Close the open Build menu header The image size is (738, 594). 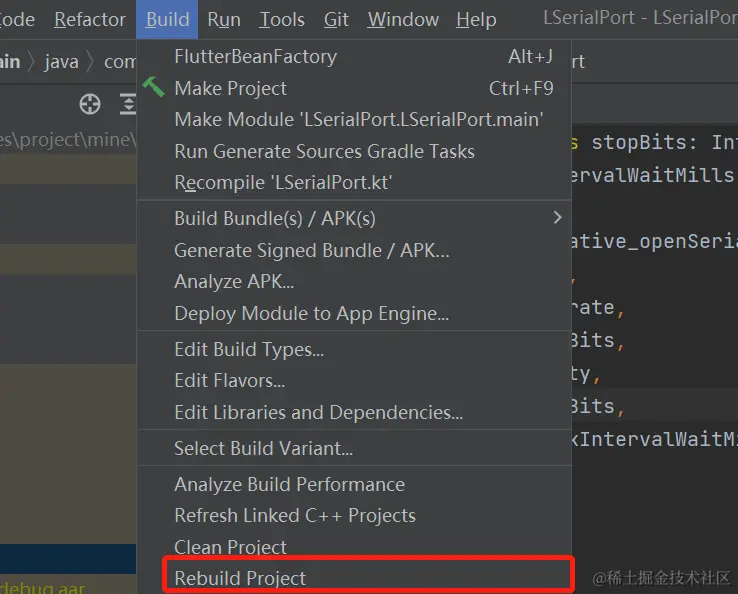pyautogui.click(x=167, y=19)
